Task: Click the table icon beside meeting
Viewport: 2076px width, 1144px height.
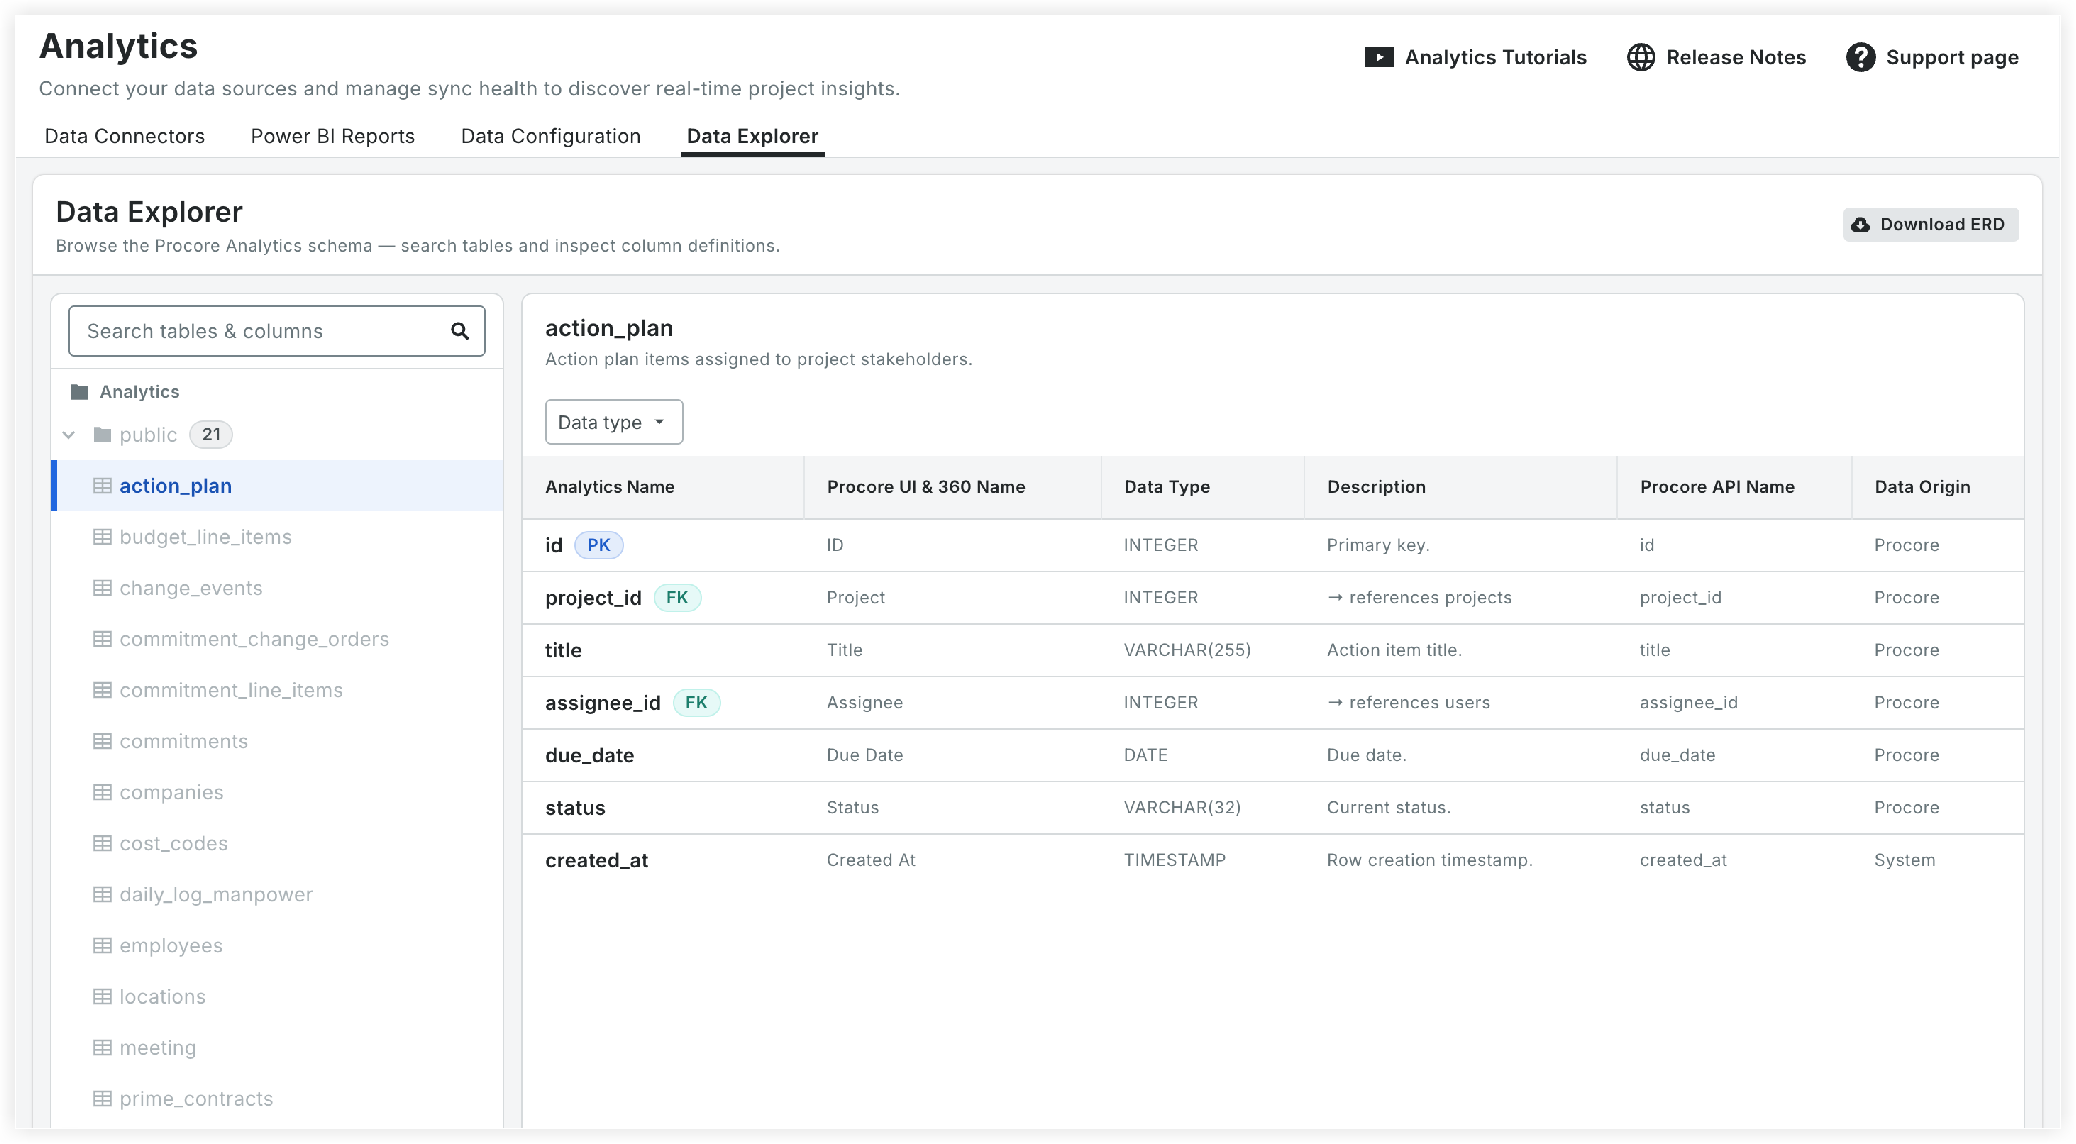Action: (102, 1047)
